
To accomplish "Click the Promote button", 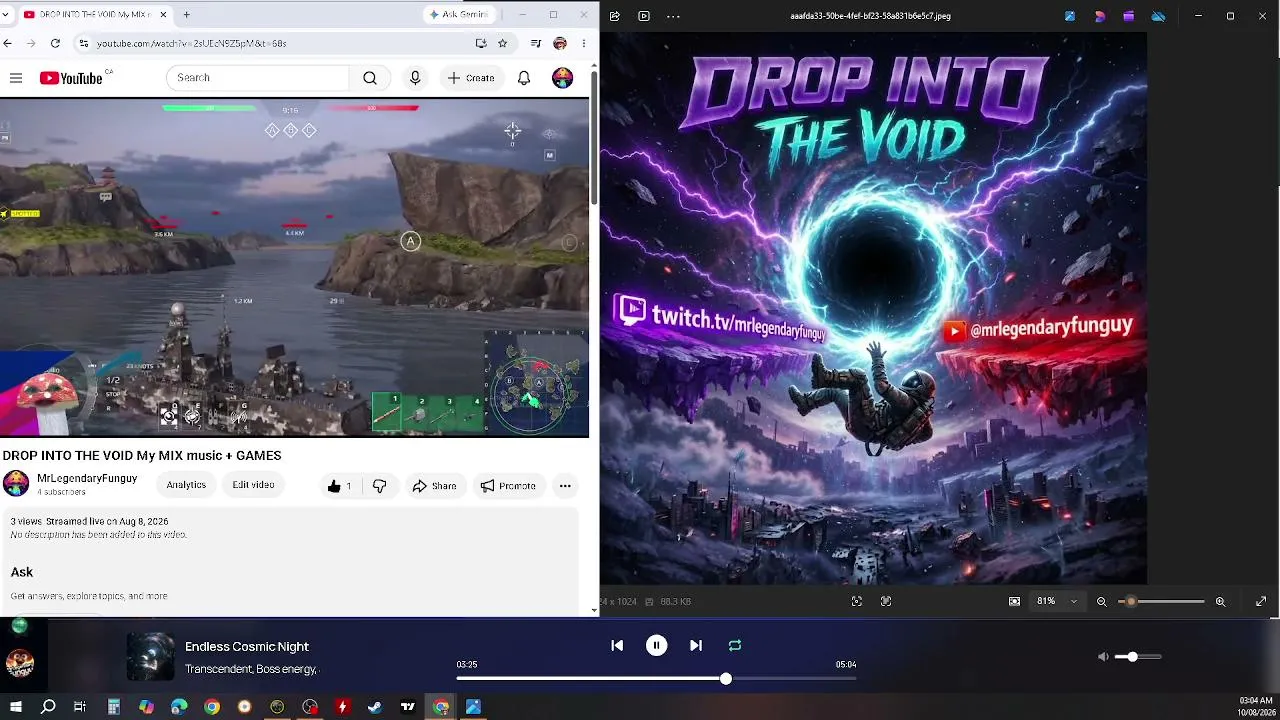I will pos(508,486).
